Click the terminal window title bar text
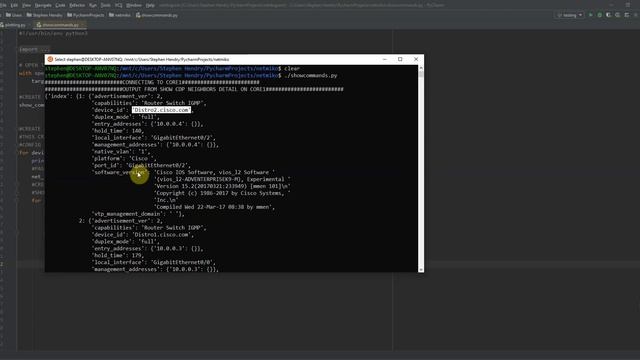Image resolution: width=640 pixels, height=360 pixels. (142, 59)
